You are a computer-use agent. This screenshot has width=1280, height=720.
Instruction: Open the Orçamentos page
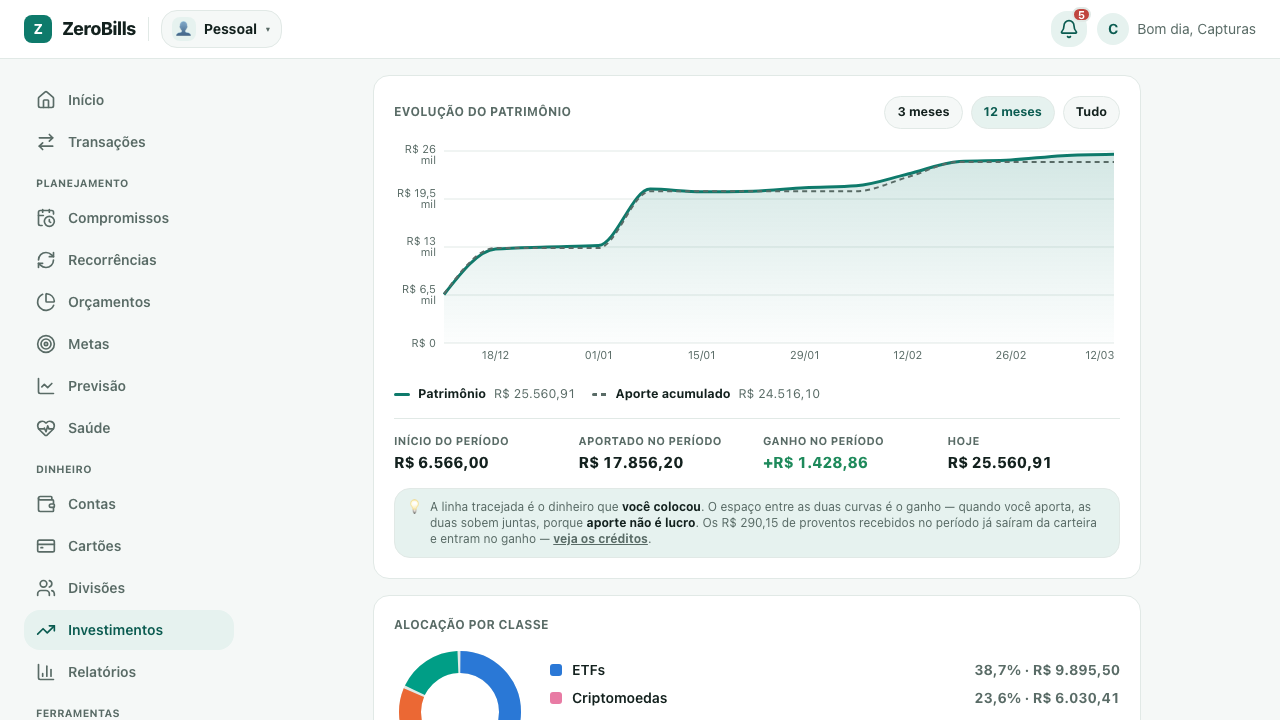129,302
